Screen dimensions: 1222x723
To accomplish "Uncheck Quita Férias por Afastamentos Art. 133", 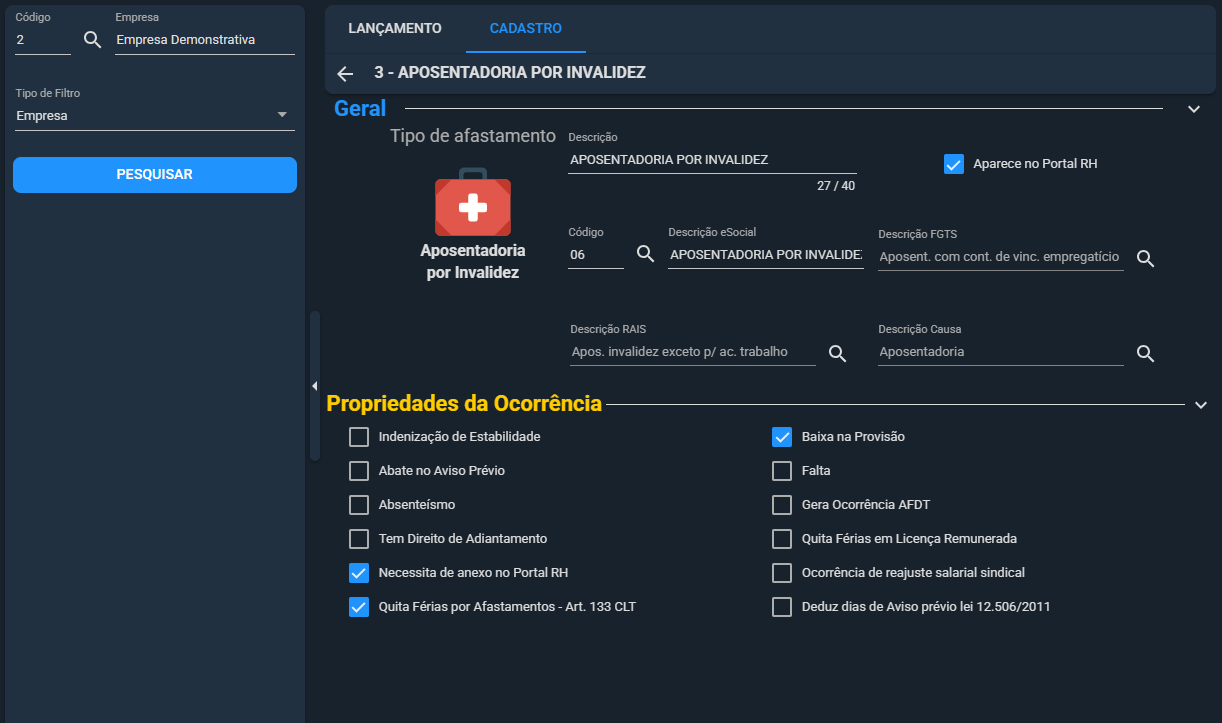I will pos(359,607).
